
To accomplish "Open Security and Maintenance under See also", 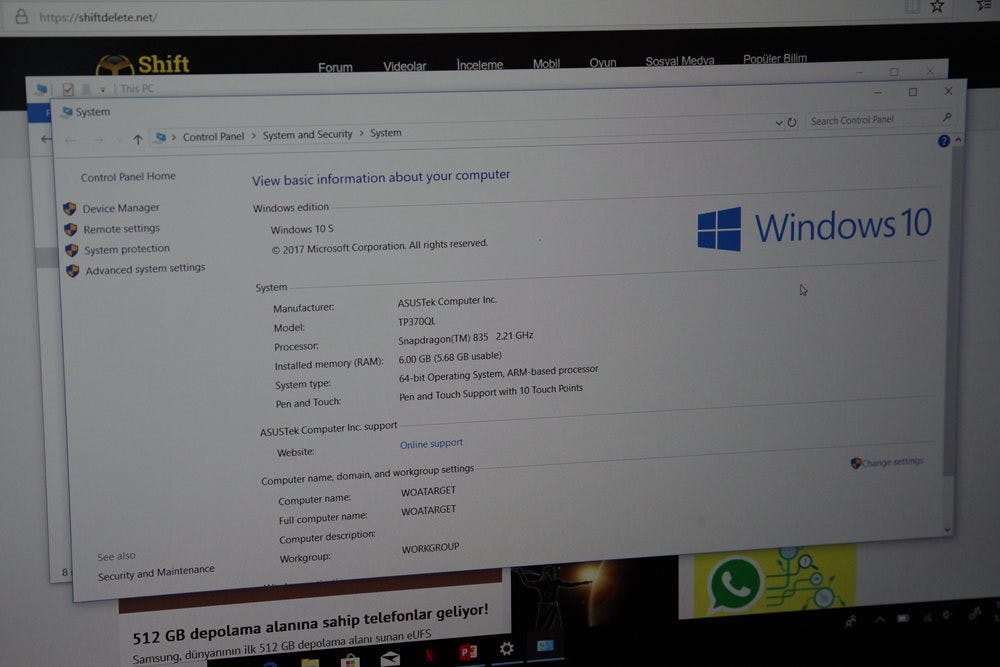I will coord(156,572).
